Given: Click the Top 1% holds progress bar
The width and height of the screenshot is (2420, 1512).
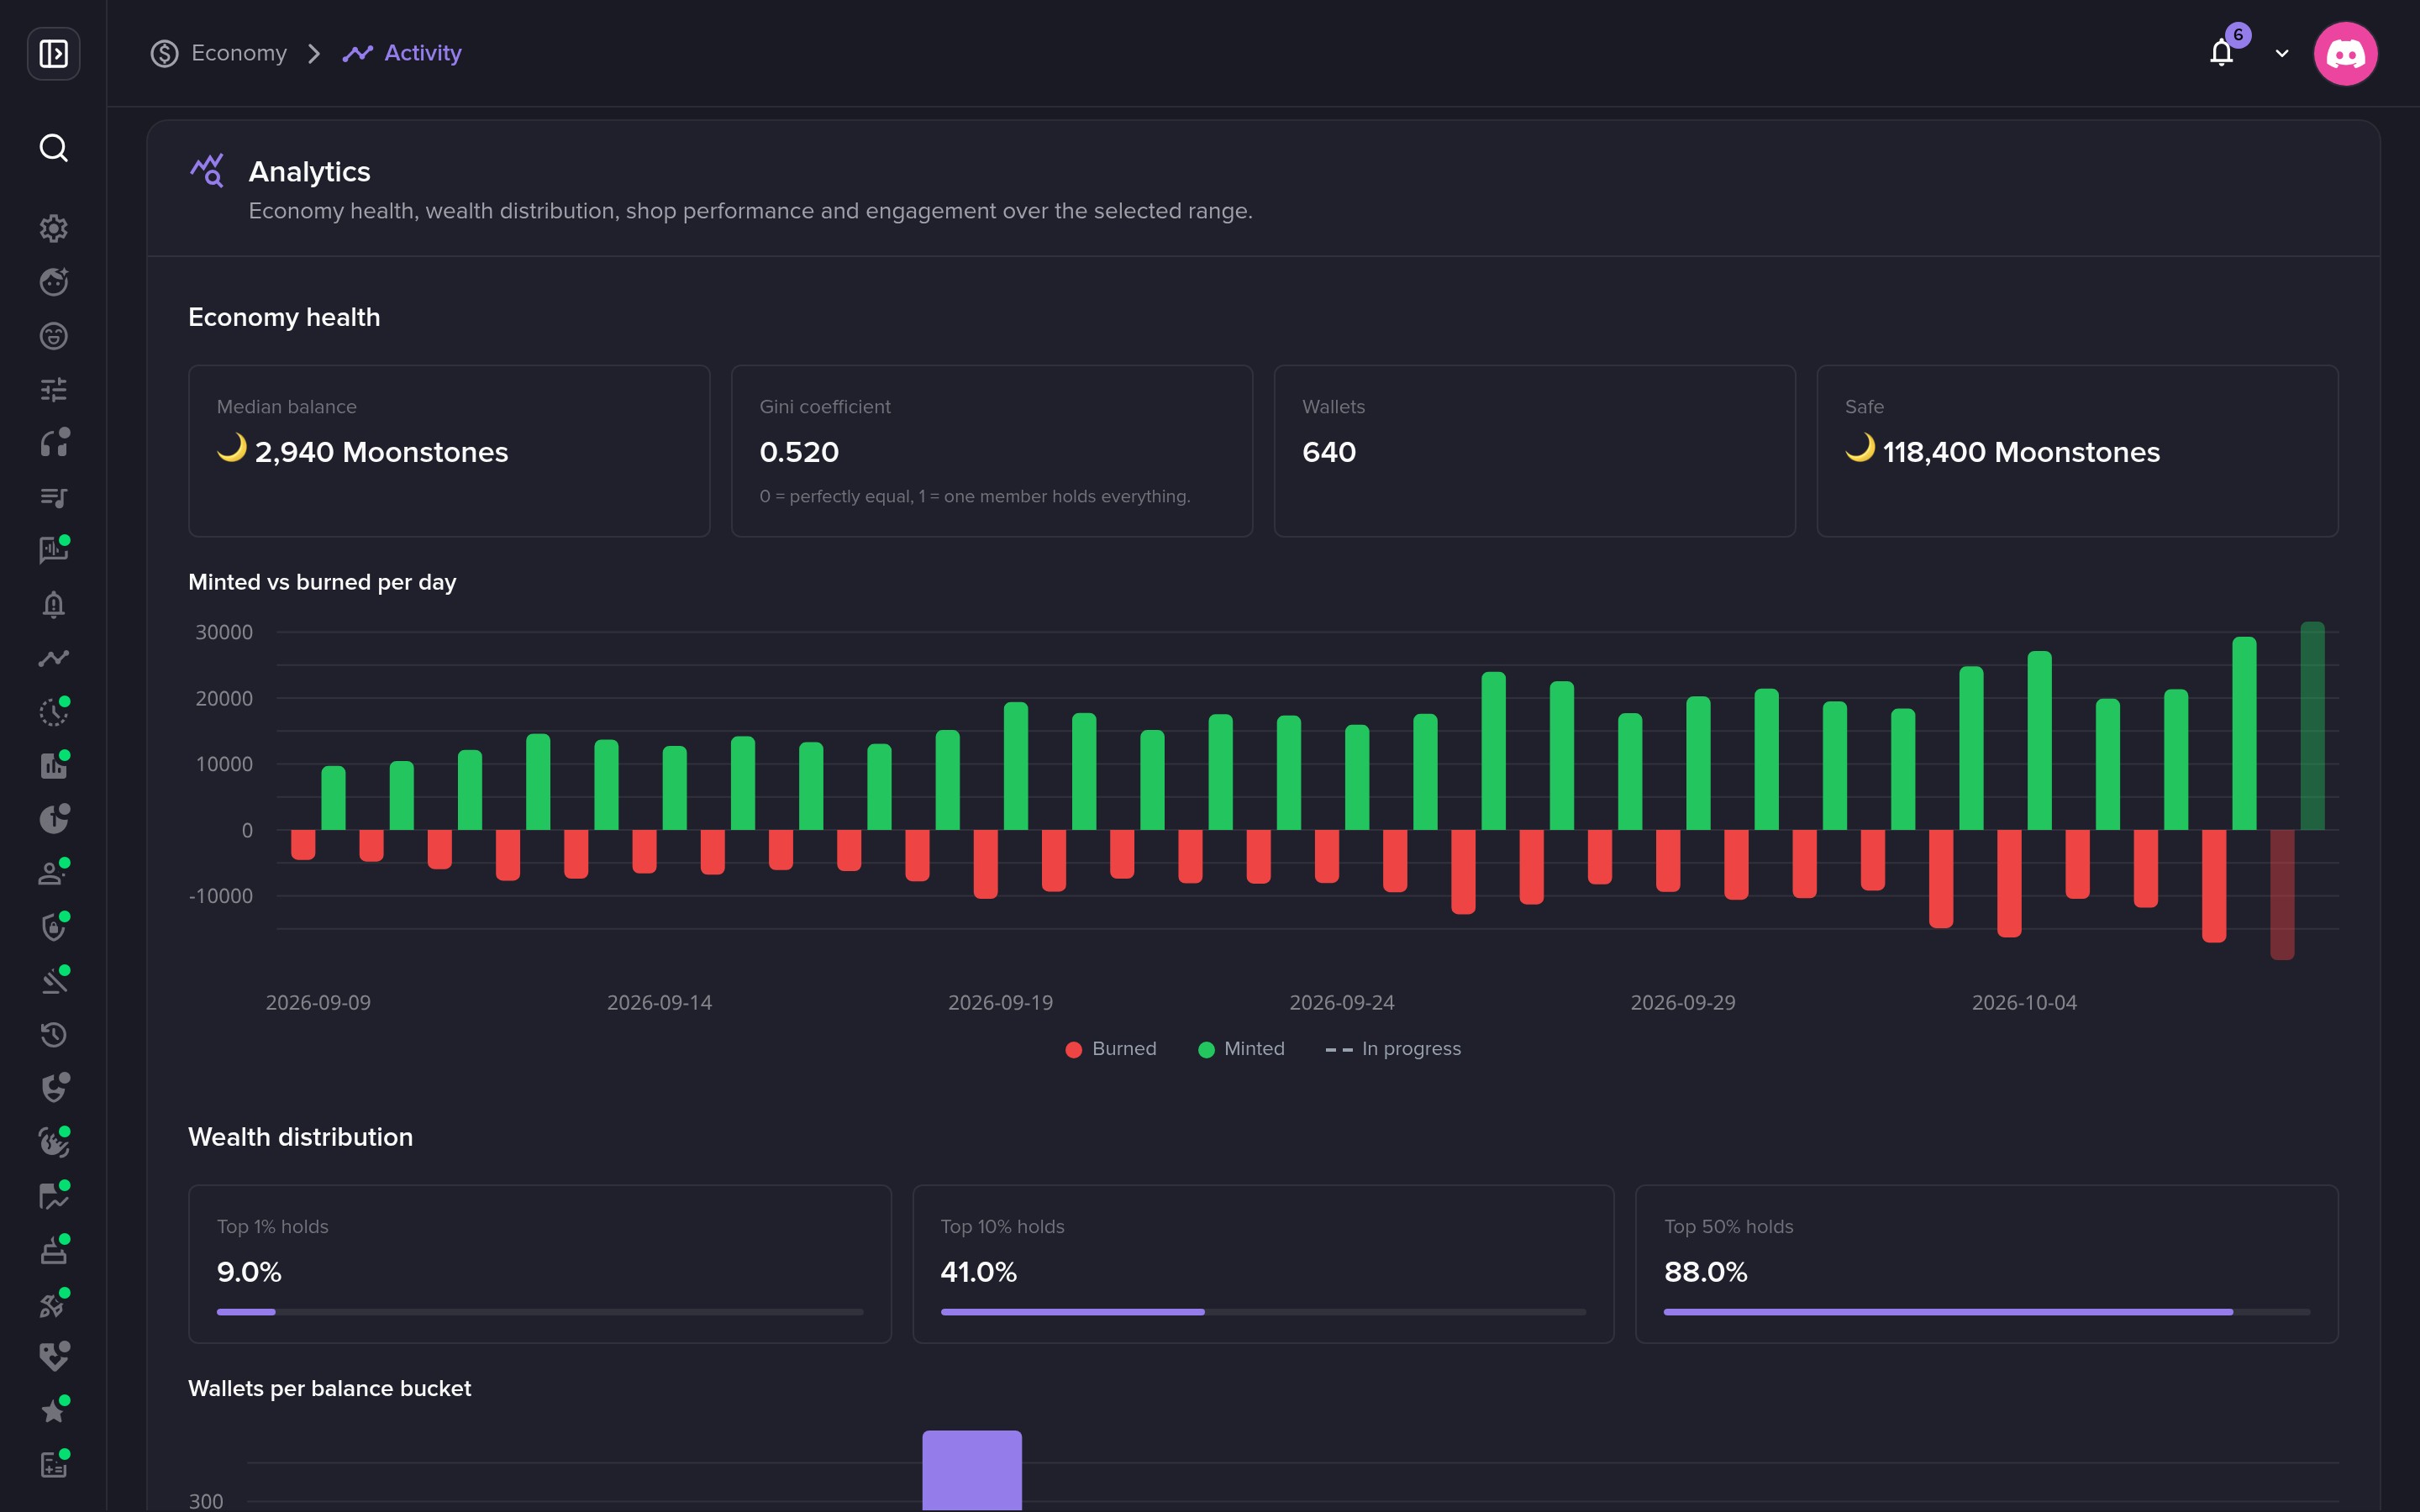Looking at the screenshot, I should [x=540, y=1312].
